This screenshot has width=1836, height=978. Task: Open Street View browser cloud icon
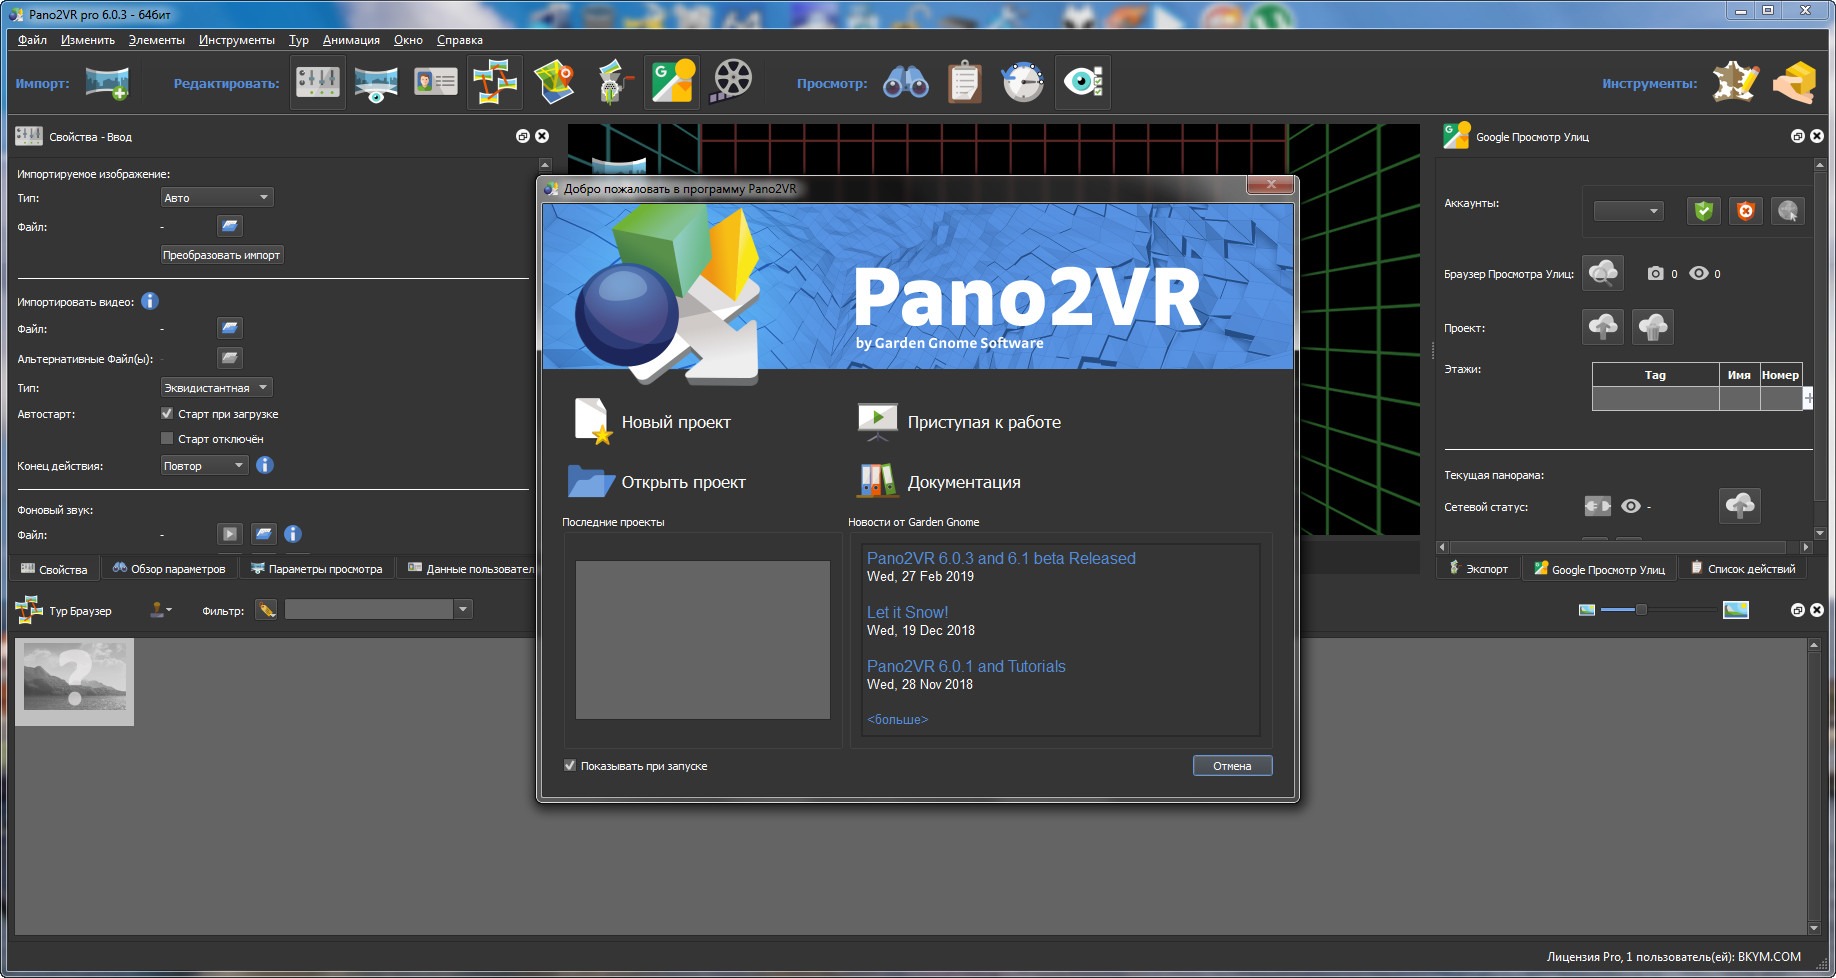click(x=1603, y=273)
